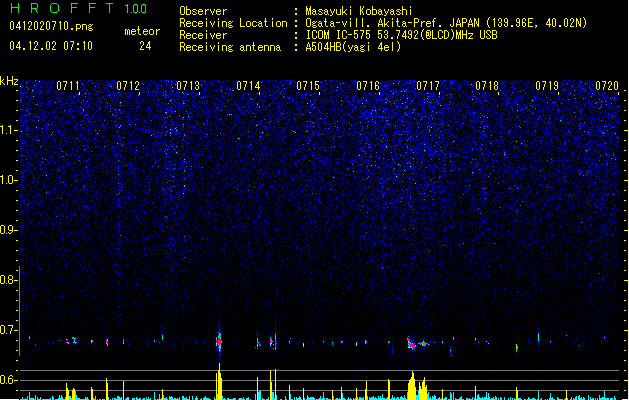
Task: Click the tallest yellow power spike after 0713
Action: [219, 381]
